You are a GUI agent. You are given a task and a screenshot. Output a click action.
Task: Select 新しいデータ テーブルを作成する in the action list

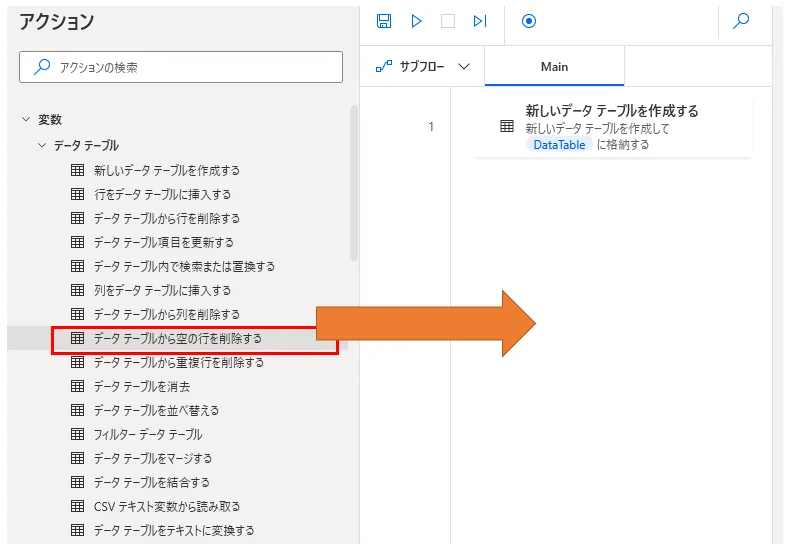click(166, 170)
